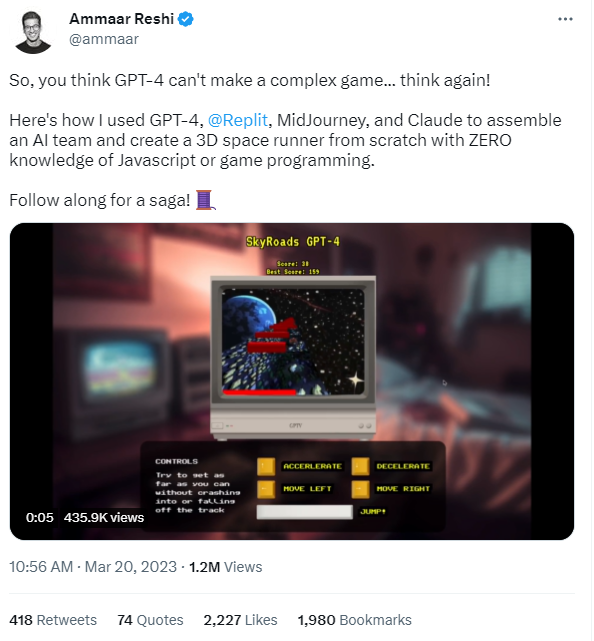Image resolution: width=594 pixels, height=641 pixels.
Task: Click the red progress bar in game screen
Action: click(x=259, y=392)
